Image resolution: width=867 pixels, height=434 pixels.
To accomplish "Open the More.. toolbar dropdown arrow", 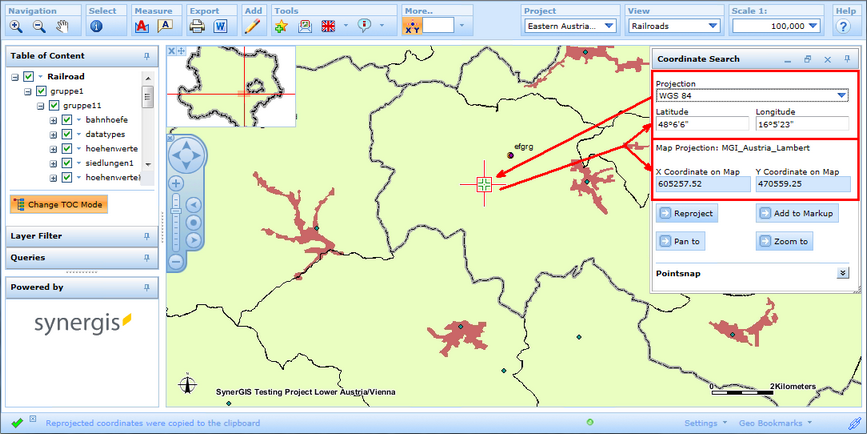I will pos(462,25).
